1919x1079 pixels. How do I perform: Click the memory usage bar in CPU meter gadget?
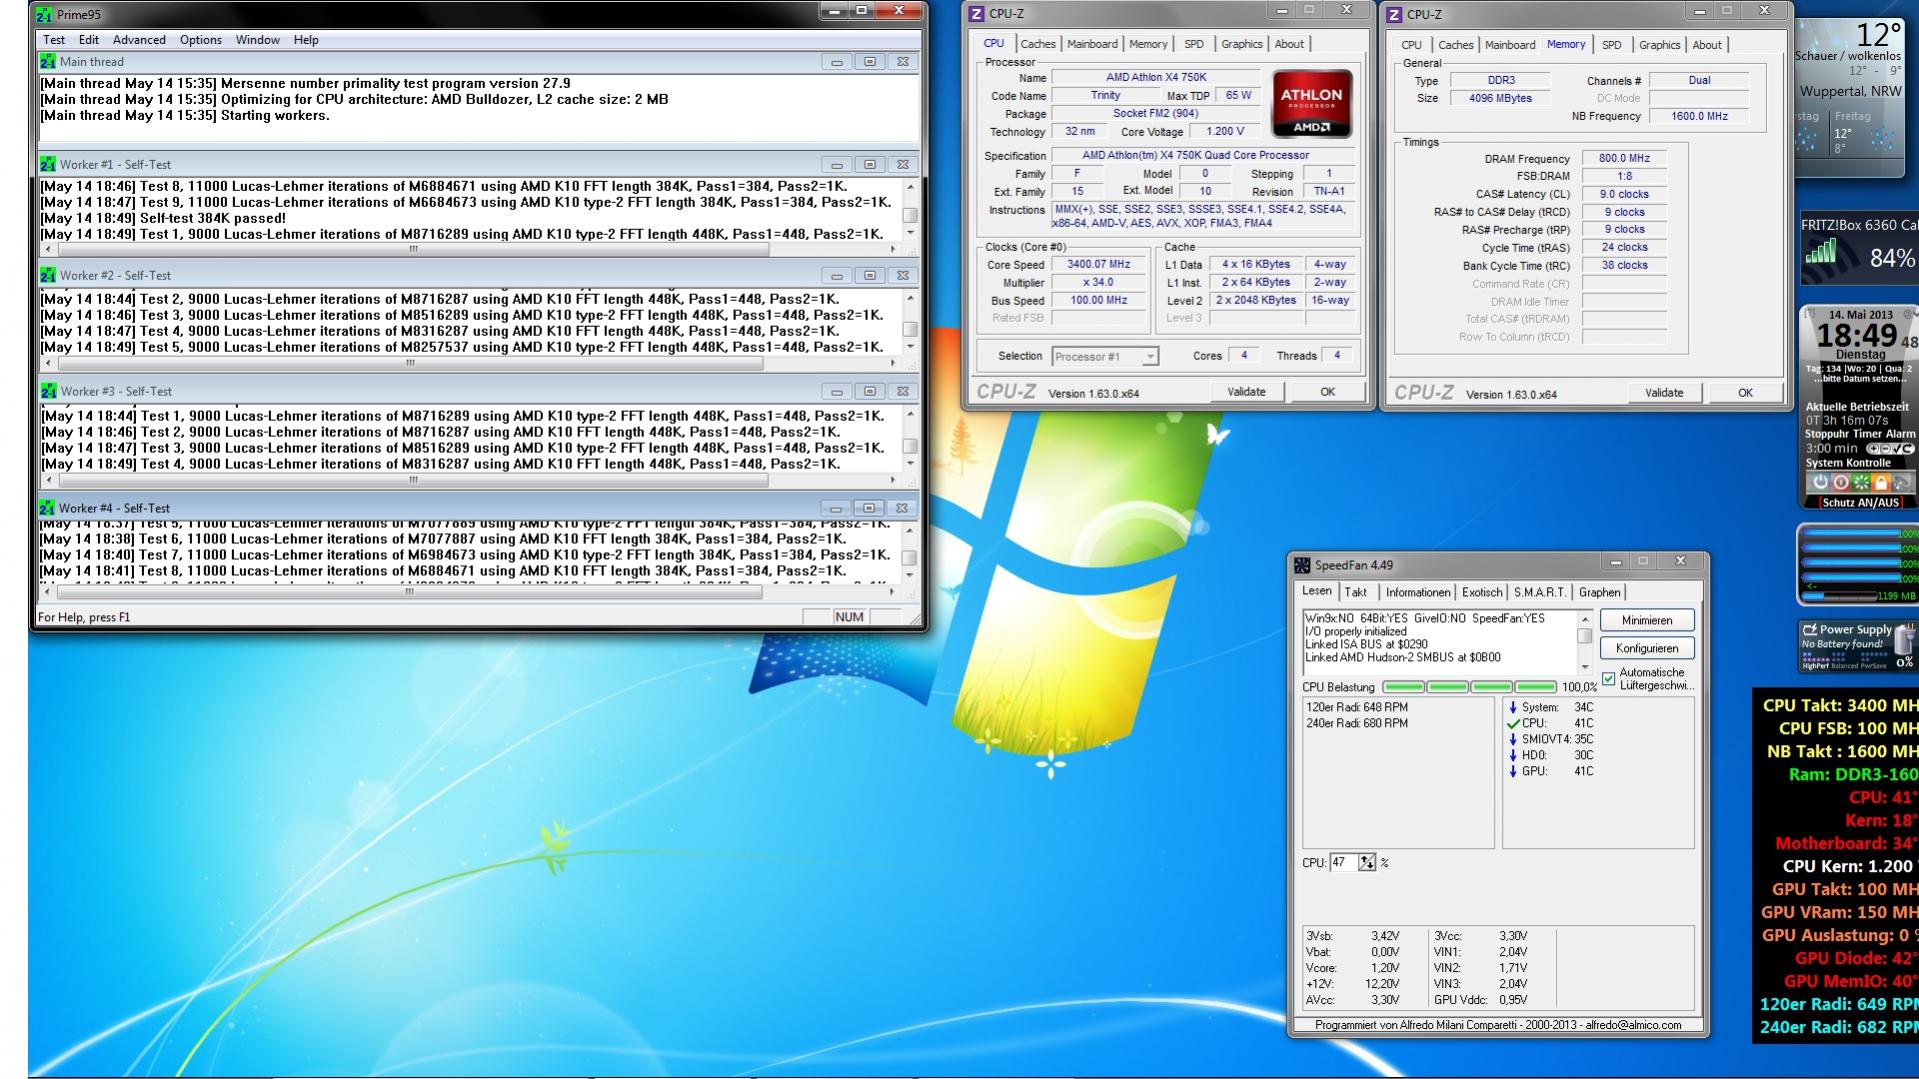pyautogui.click(x=1838, y=596)
